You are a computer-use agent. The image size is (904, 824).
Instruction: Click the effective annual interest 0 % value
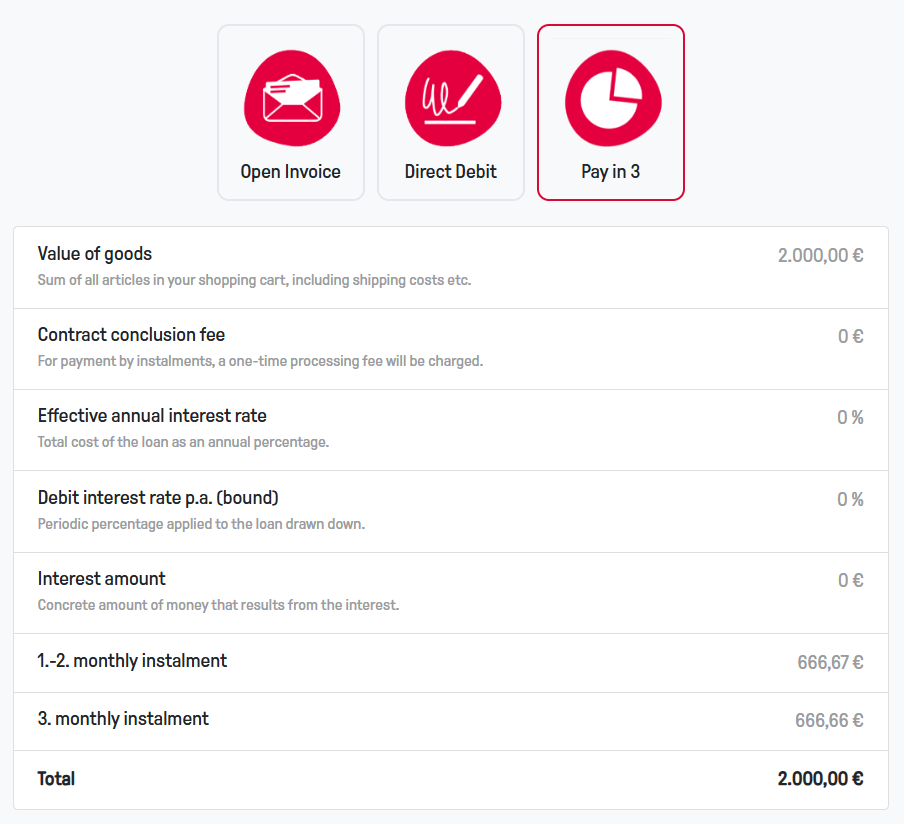coord(850,417)
